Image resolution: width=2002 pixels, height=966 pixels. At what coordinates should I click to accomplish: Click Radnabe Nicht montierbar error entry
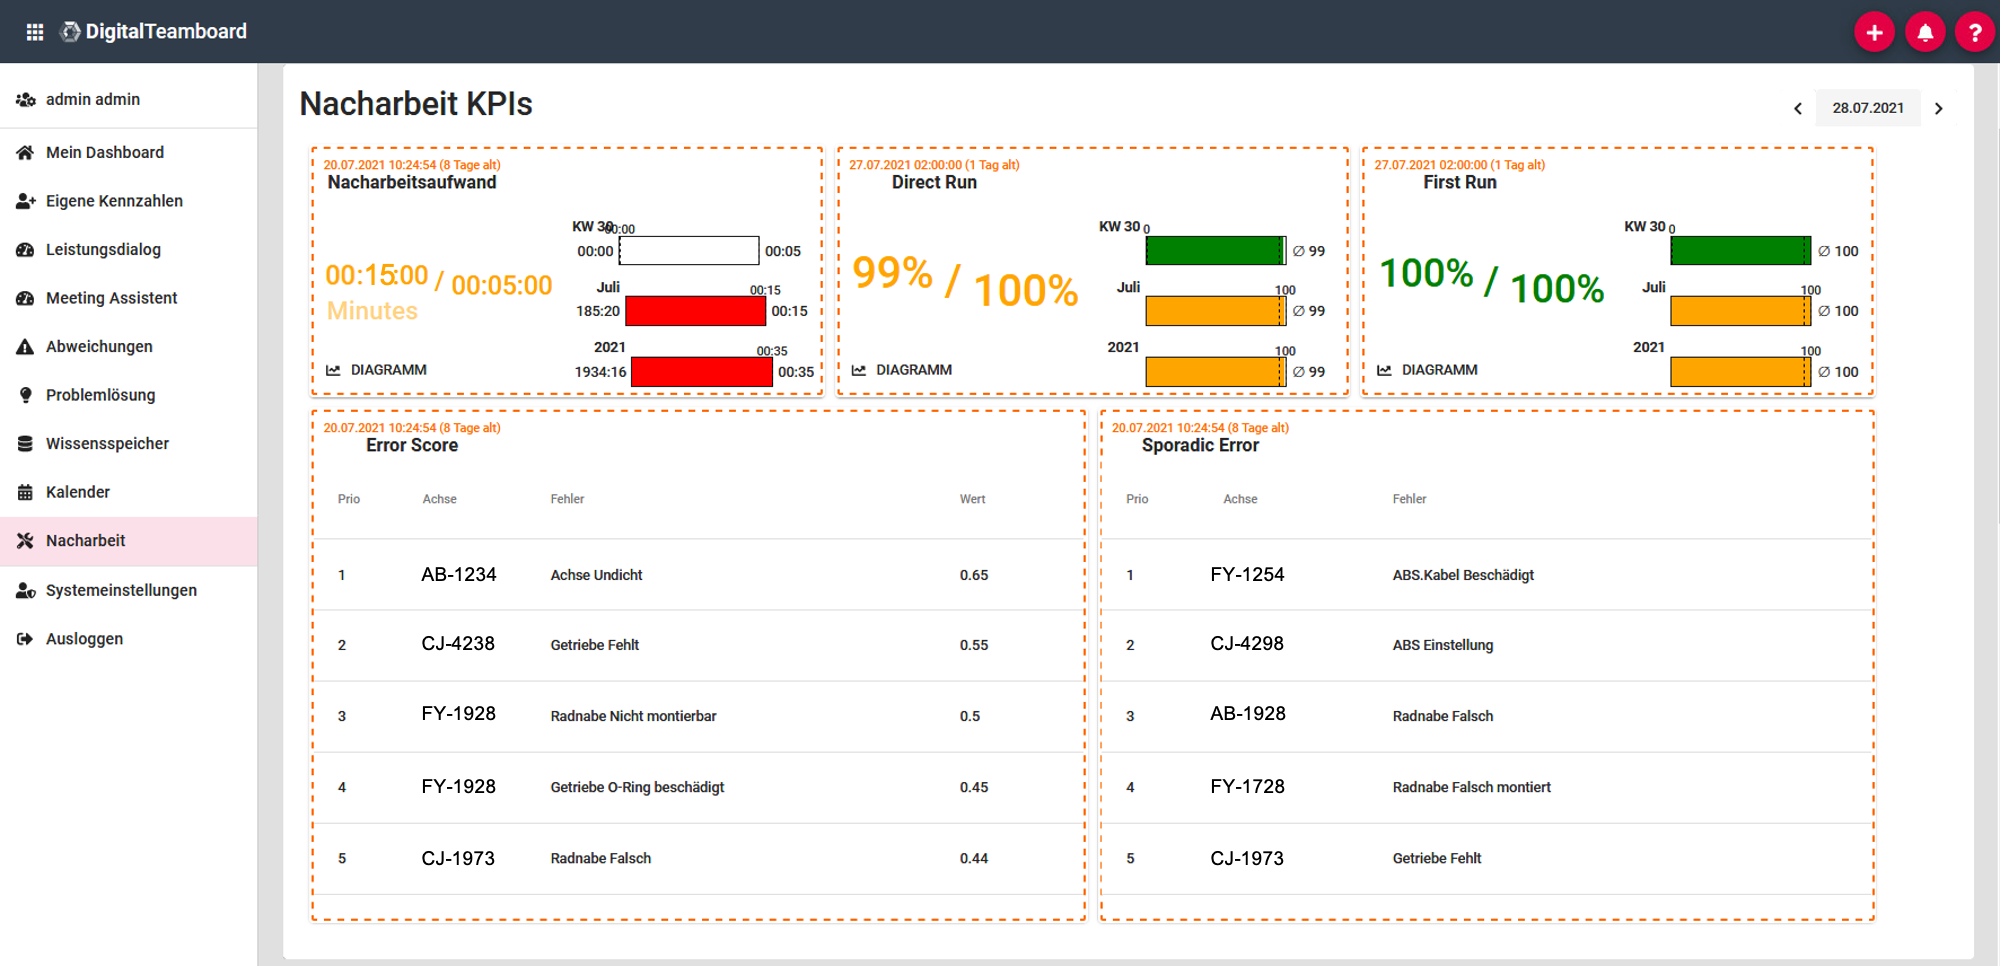(x=633, y=717)
